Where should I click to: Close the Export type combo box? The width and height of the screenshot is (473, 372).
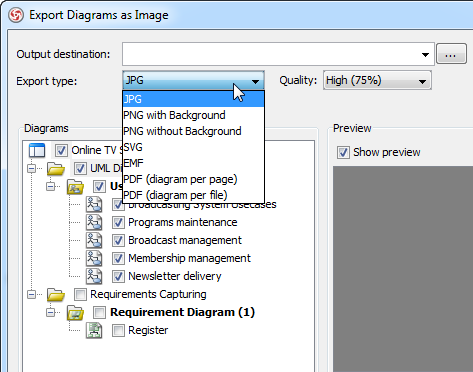[x=193, y=80]
